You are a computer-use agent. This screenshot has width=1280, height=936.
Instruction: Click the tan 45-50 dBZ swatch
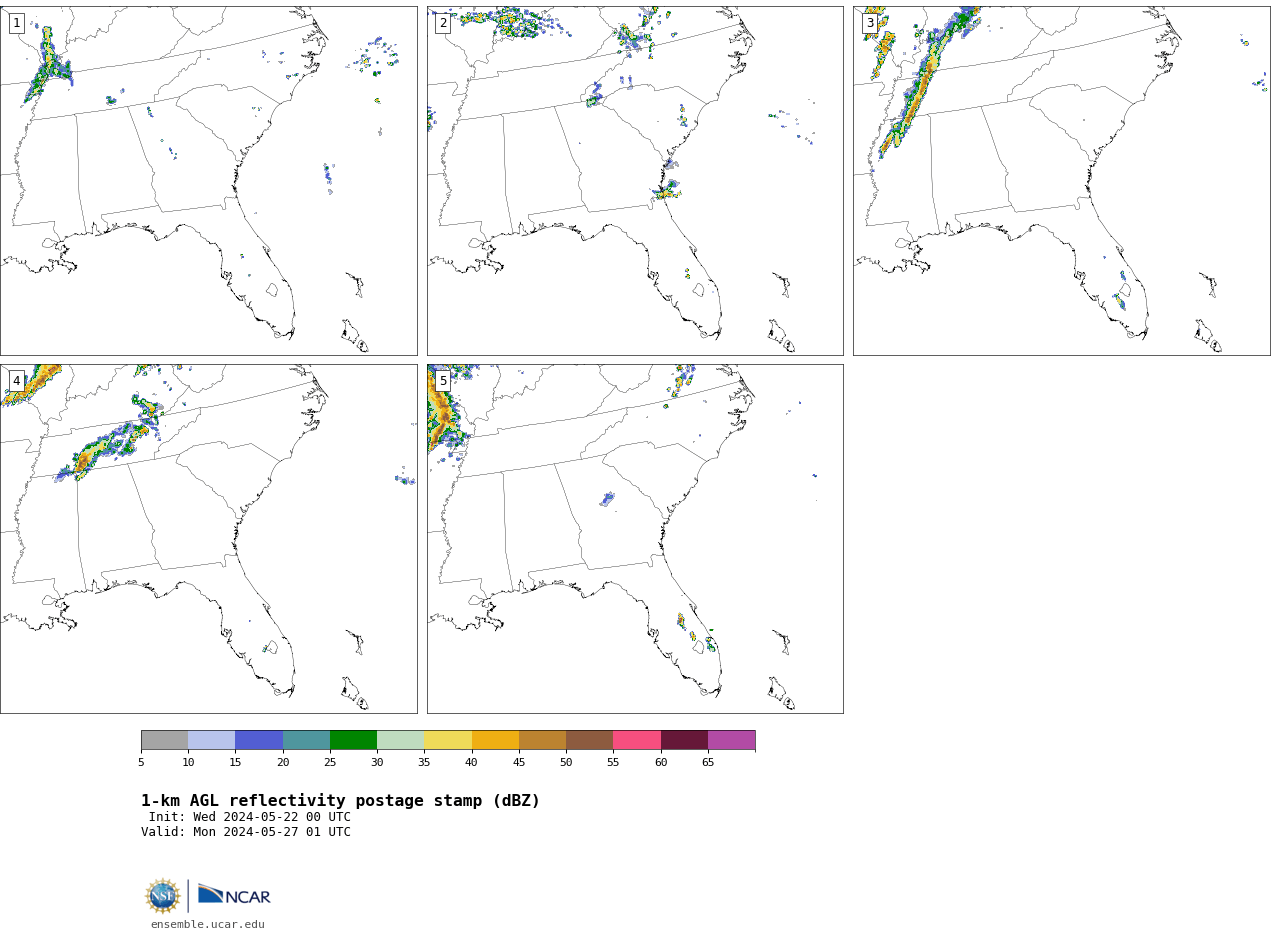pos(542,740)
